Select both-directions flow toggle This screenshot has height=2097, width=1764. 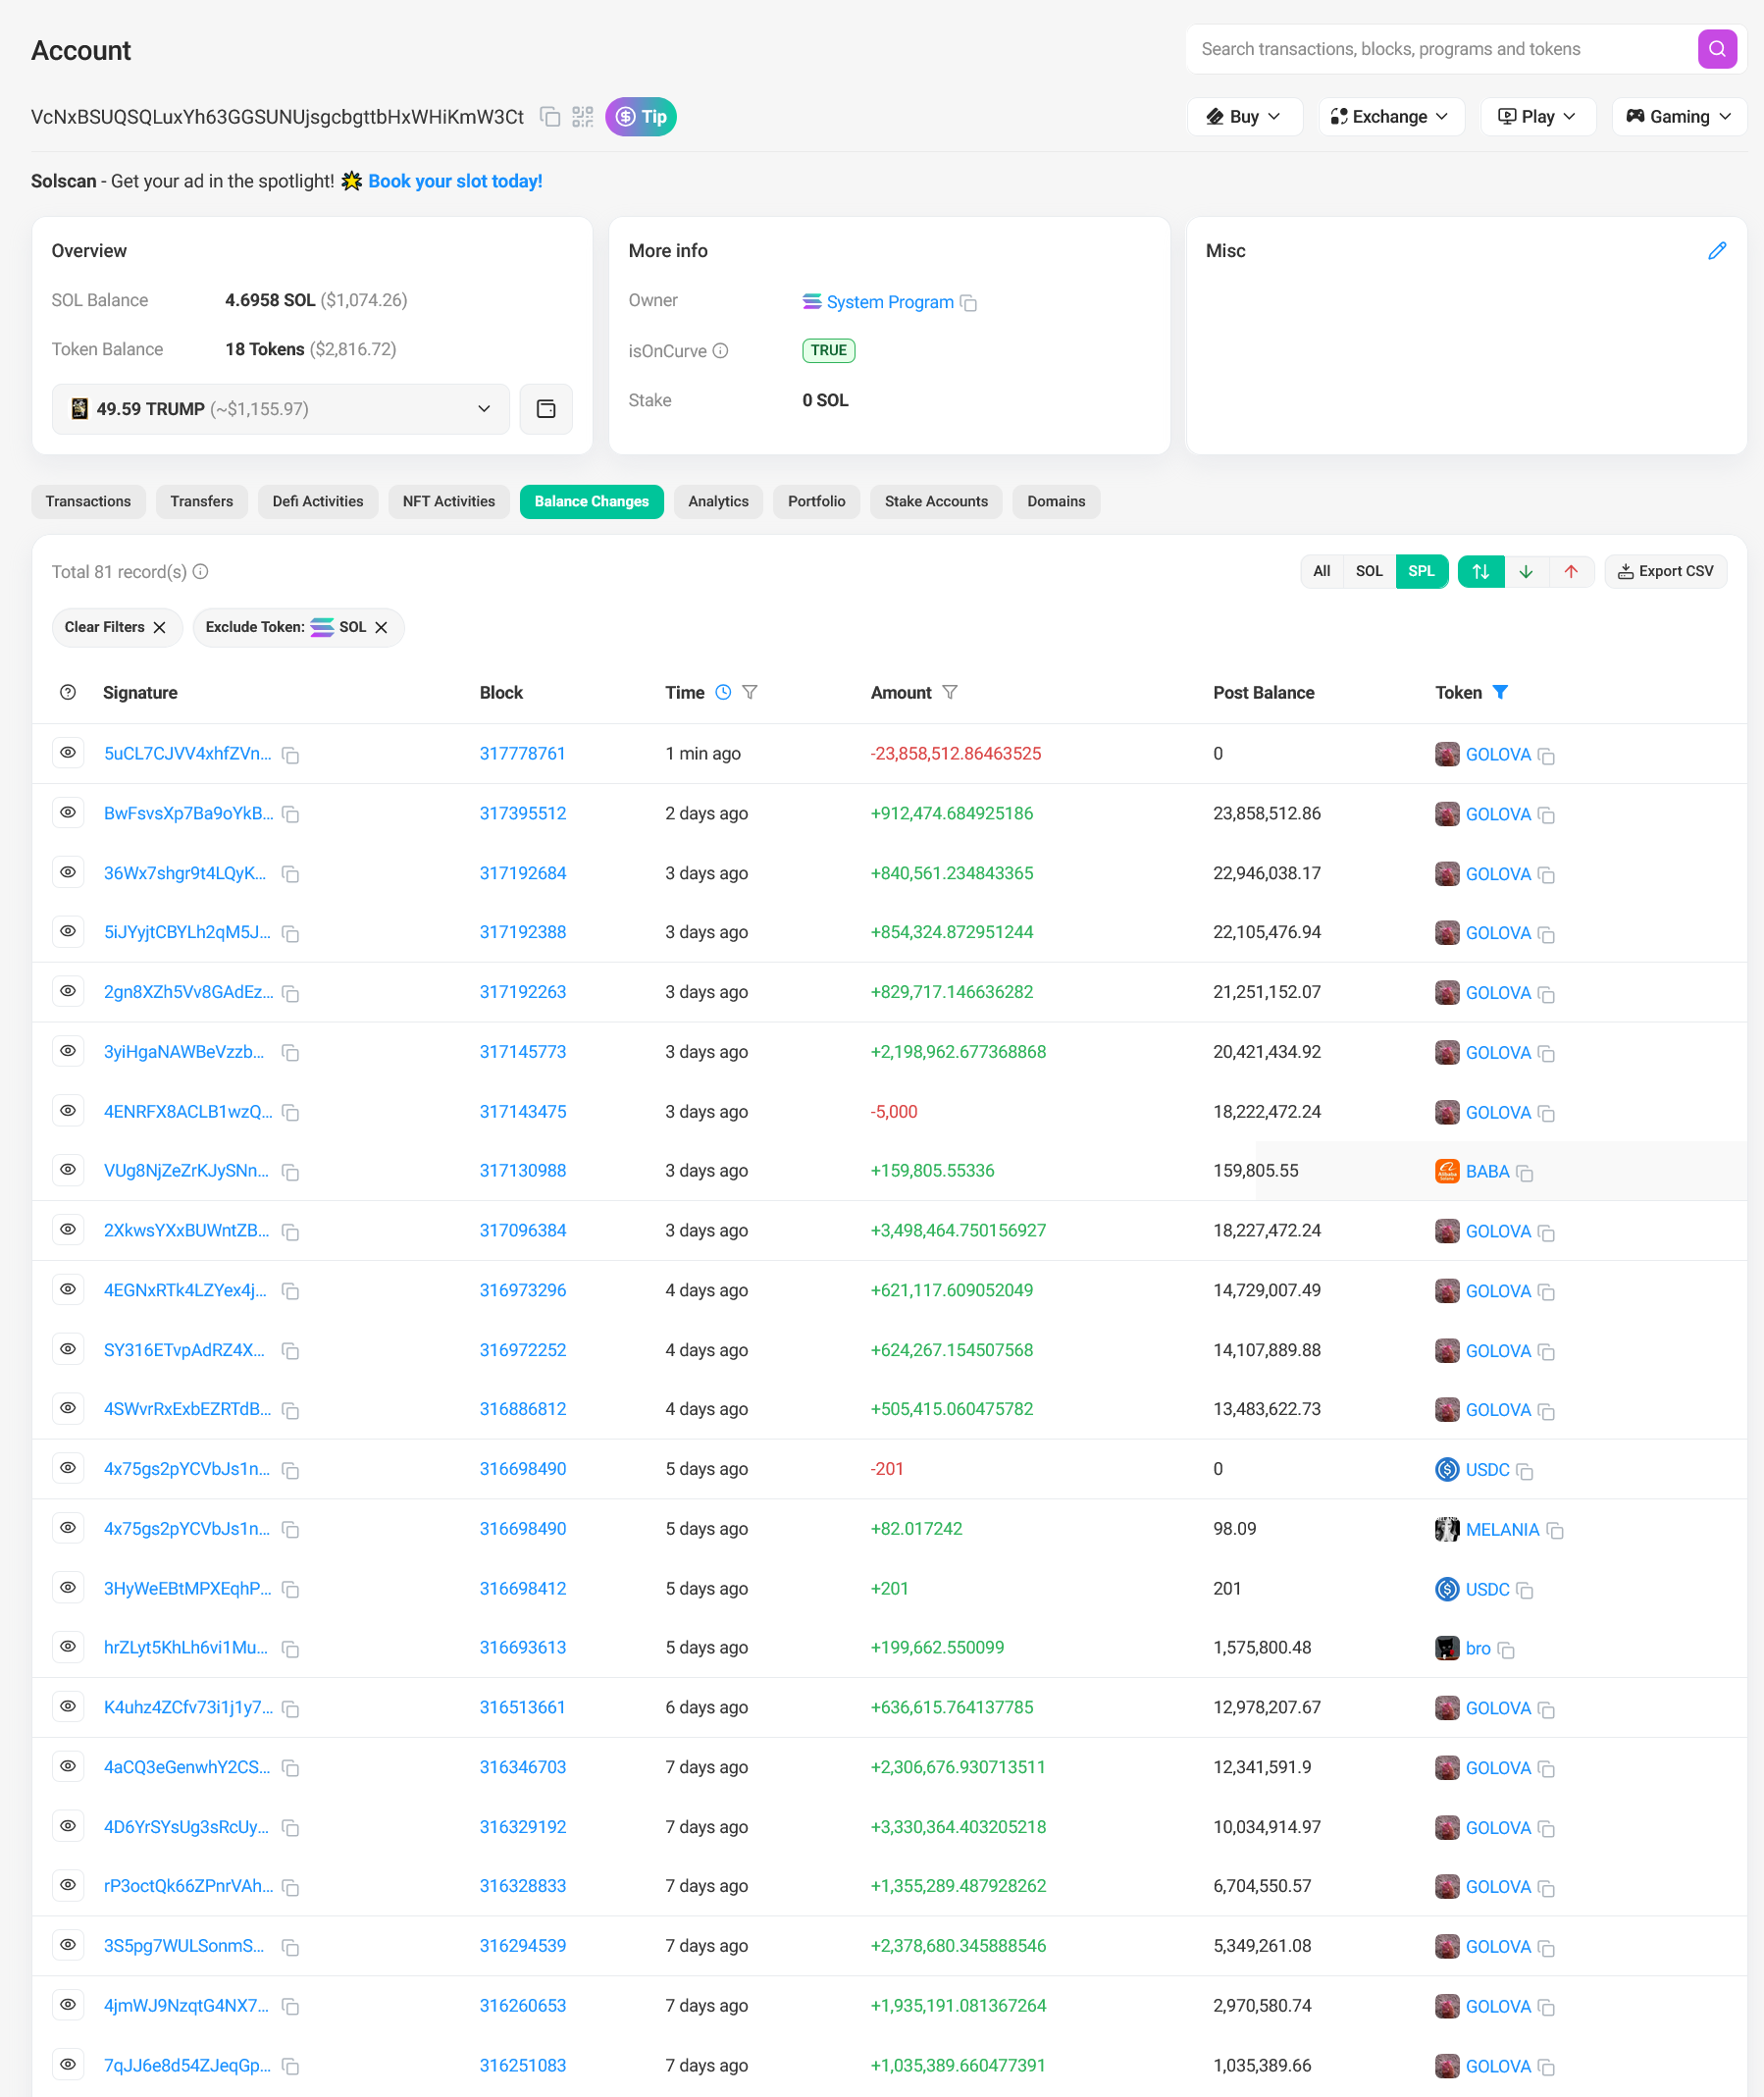1481,572
